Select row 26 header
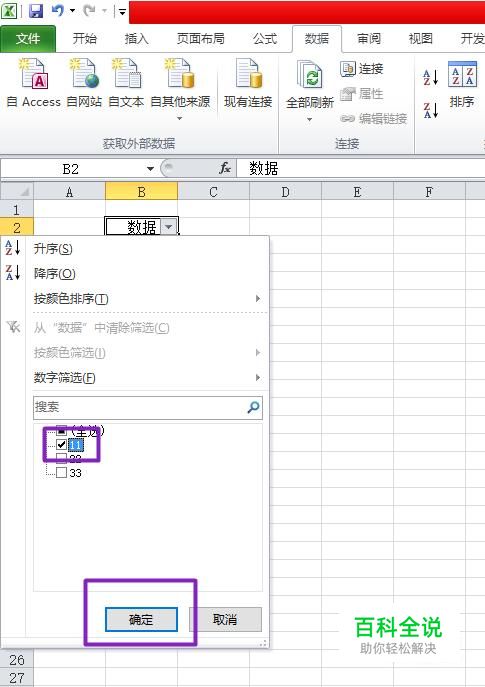 (17, 660)
